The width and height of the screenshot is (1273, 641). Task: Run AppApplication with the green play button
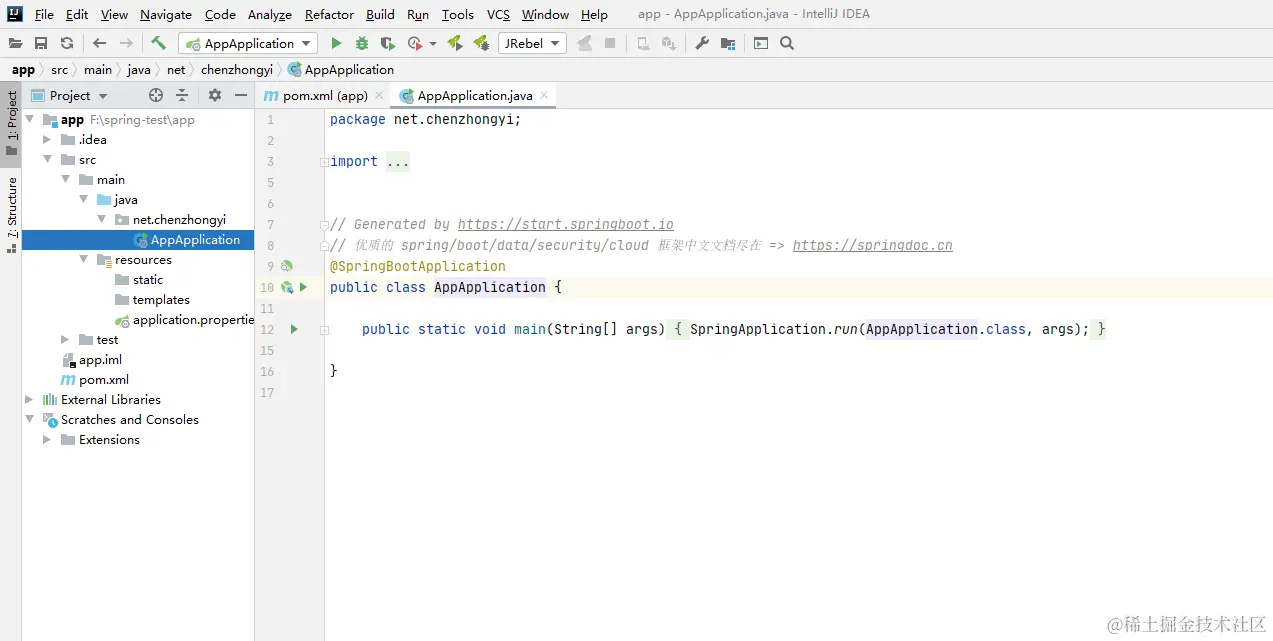[x=336, y=43]
